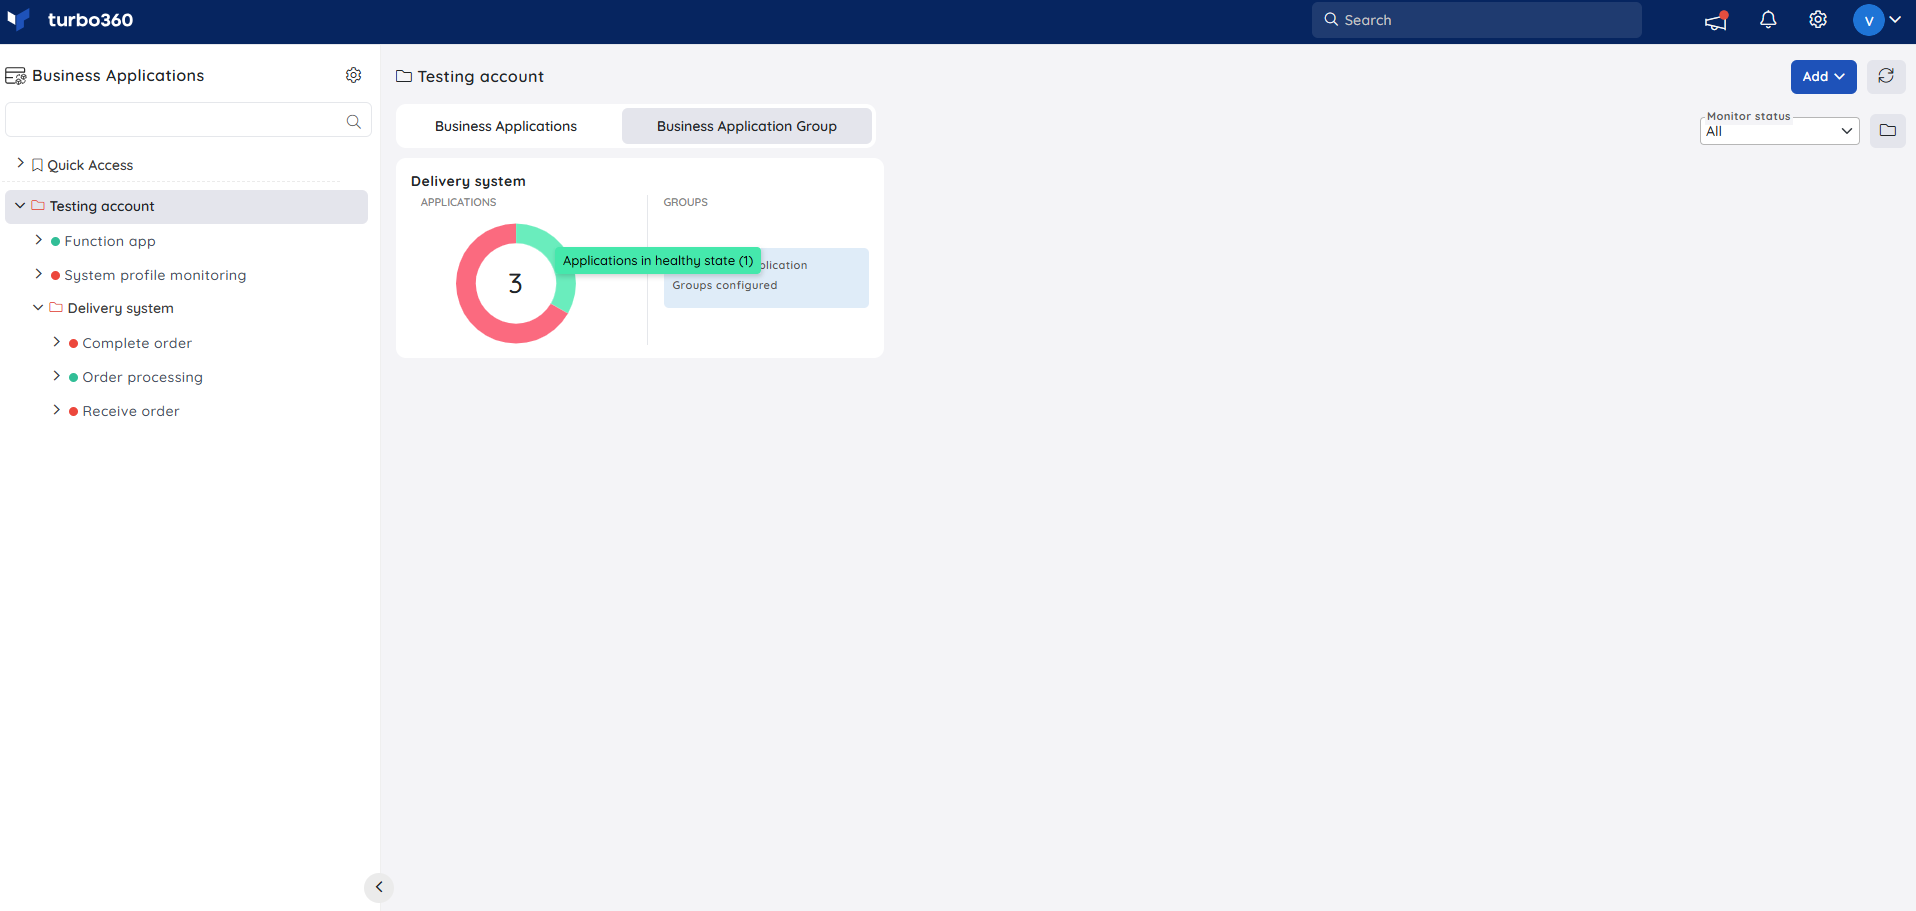Click green status dot of Function app
1916x911 pixels.
(55, 241)
